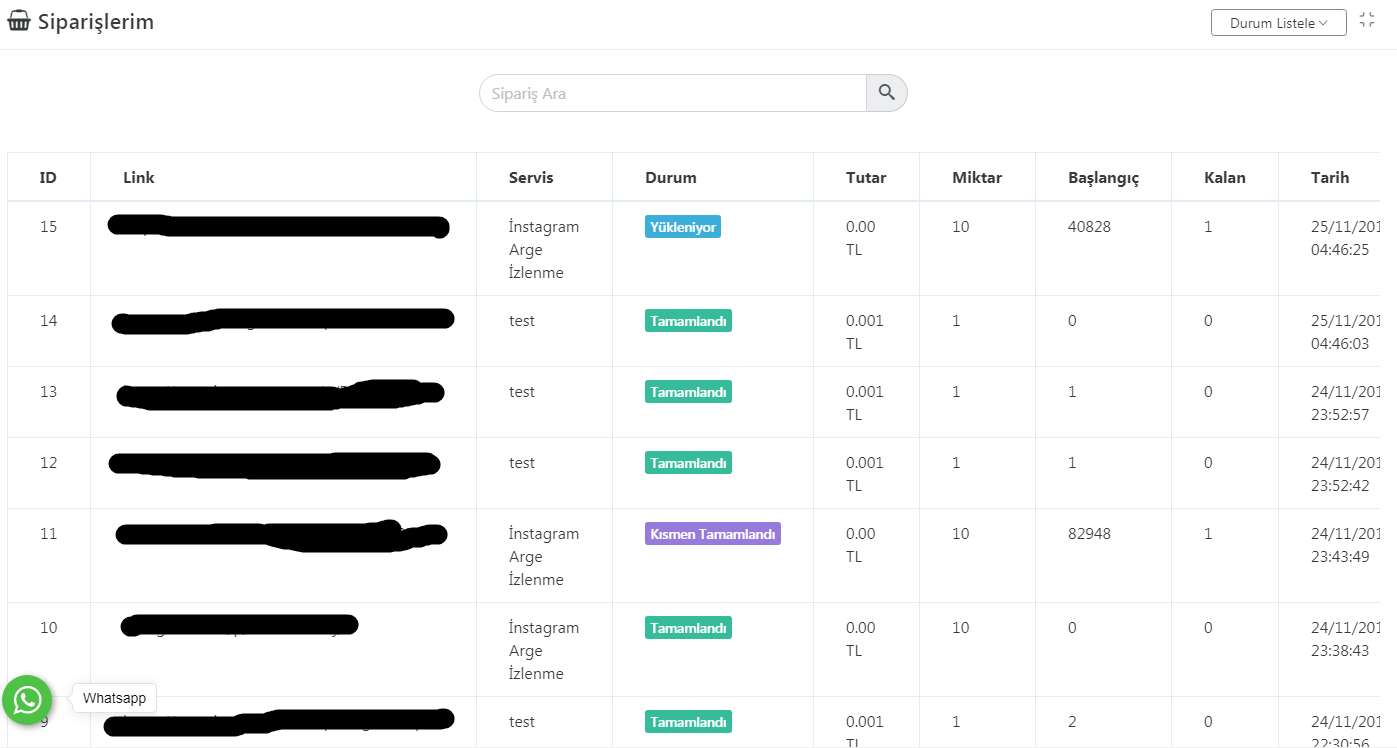The width and height of the screenshot is (1397, 748).
Task: Click 'test' service of order 9
Action: pos(522,722)
